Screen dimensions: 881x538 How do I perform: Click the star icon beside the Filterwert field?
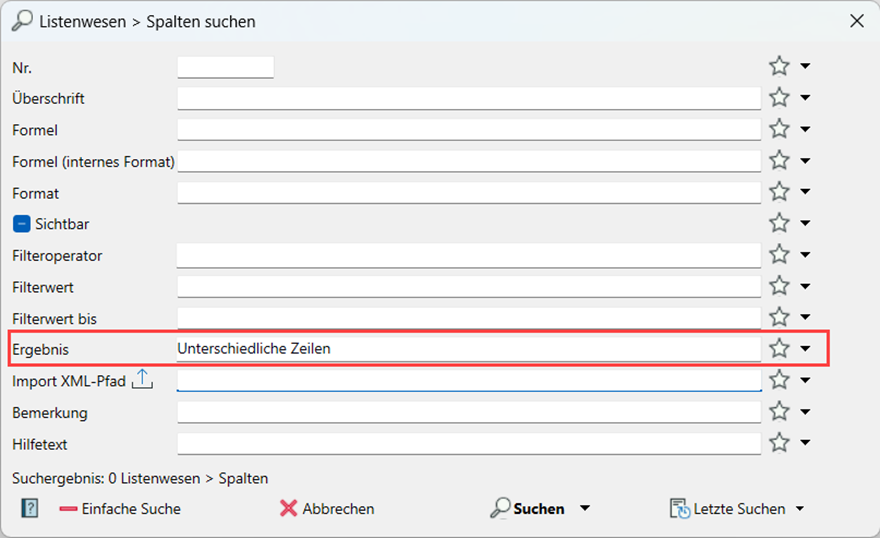tap(779, 287)
